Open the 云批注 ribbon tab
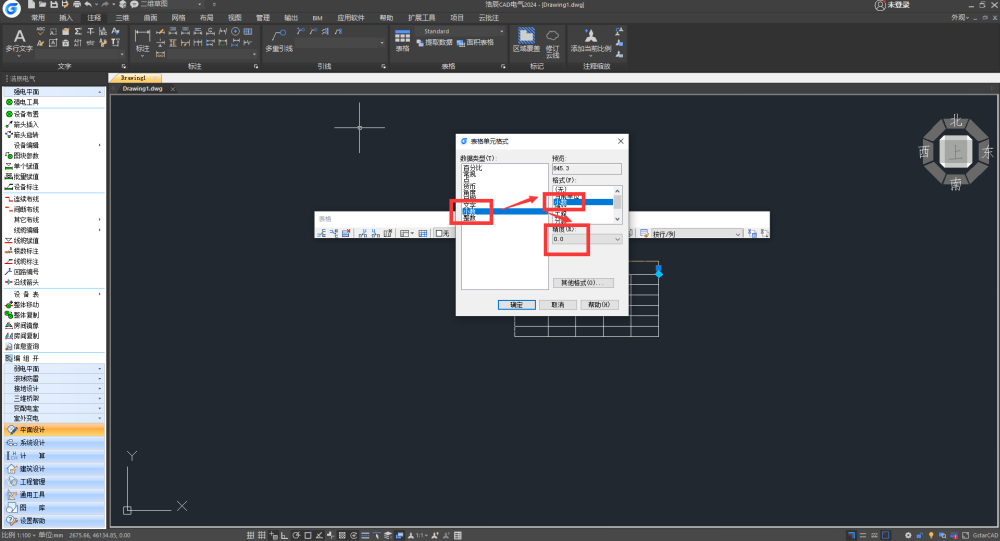The width and height of the screenshot is (1000, 541). [489, 18]
